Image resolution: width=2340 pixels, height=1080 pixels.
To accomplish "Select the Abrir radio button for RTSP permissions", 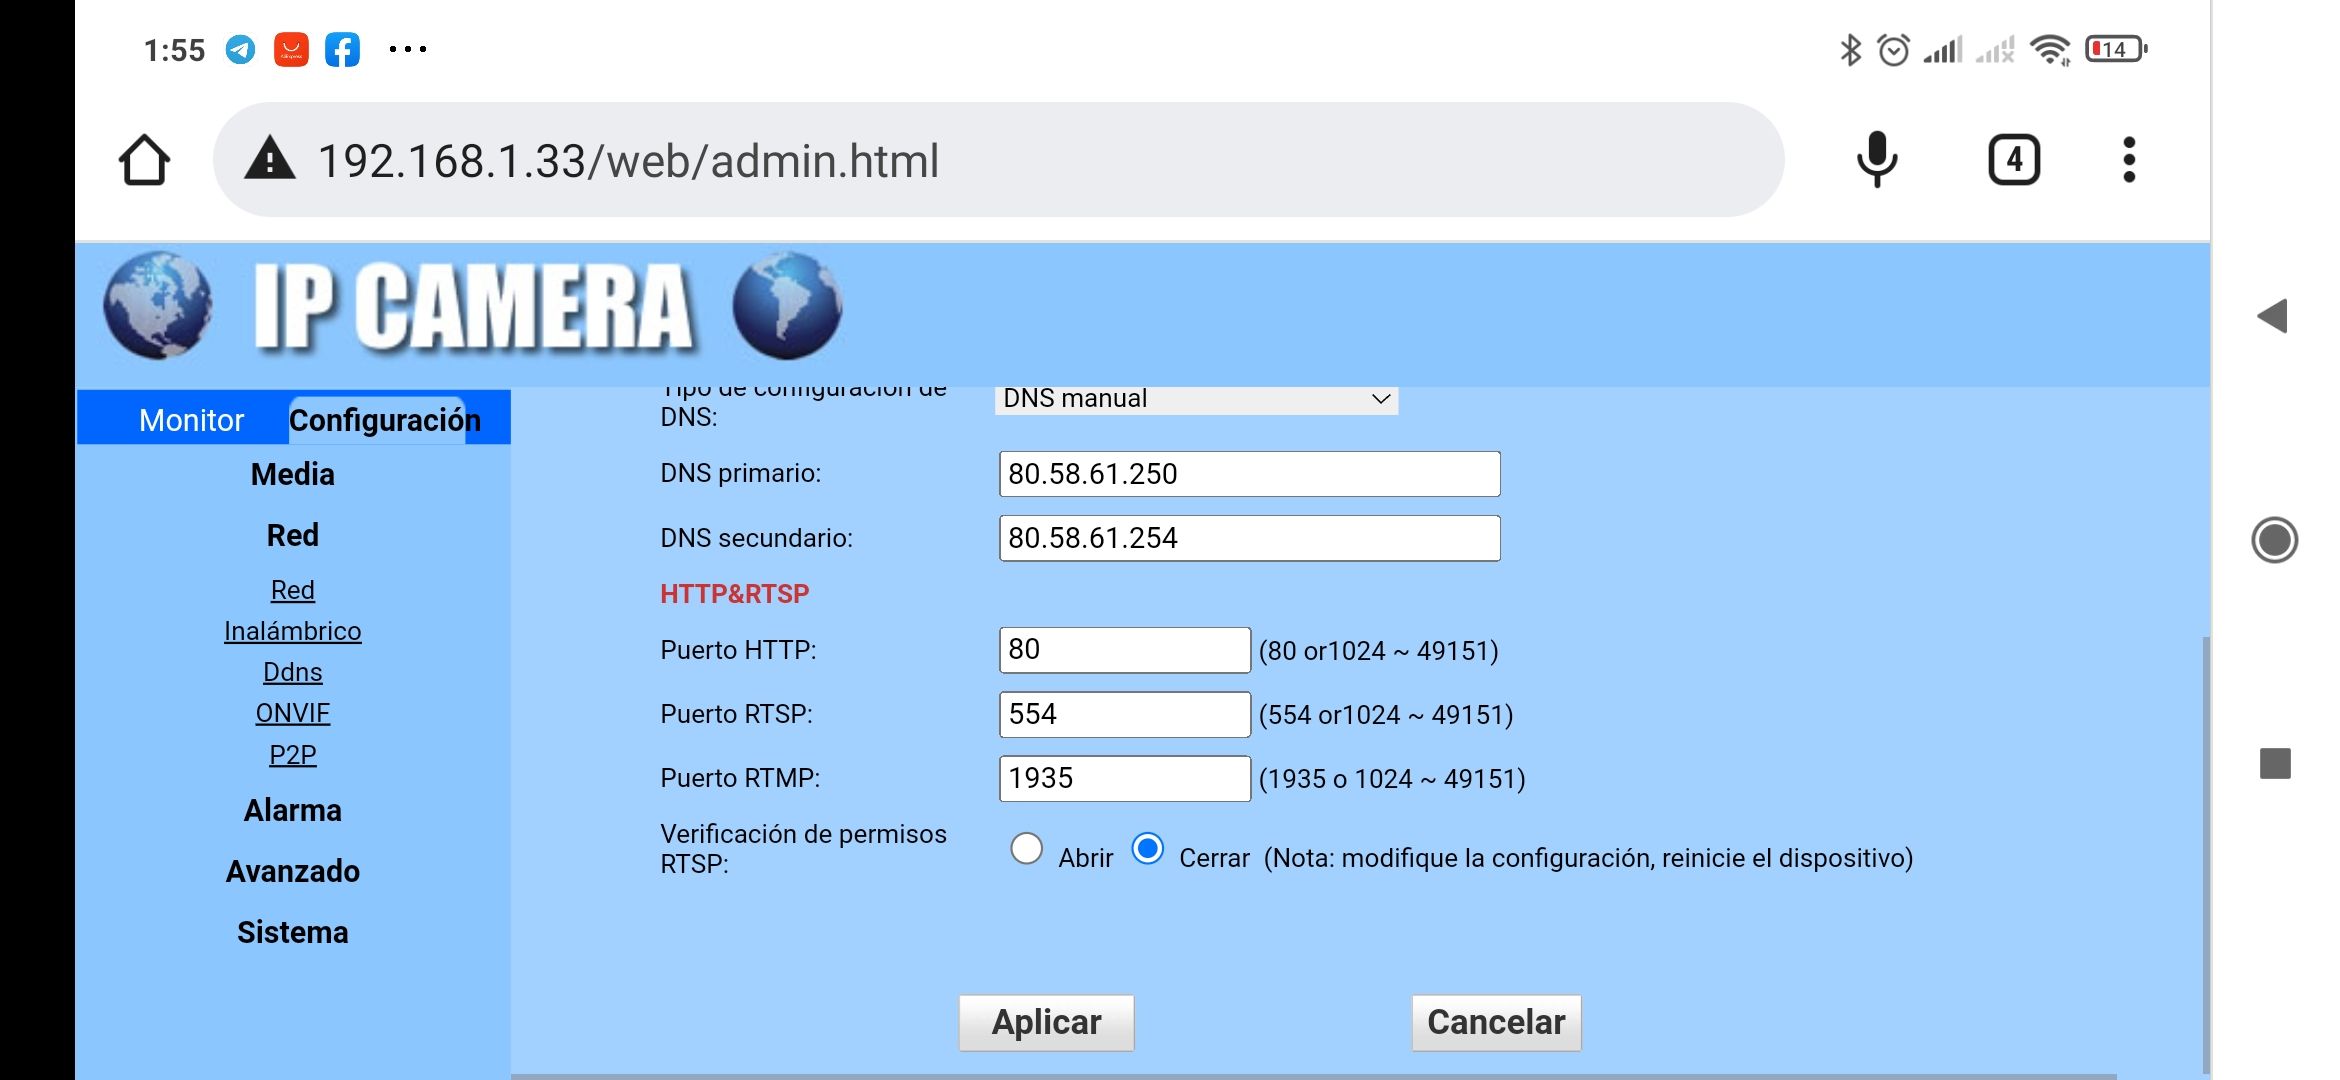I will pyautogui.click(x=1026, y=848).
